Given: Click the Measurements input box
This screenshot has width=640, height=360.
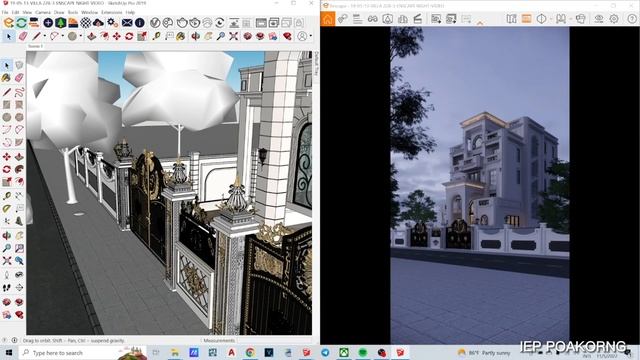Looking at the screenshot, I should pyautogui.click(x=274, y=340).
